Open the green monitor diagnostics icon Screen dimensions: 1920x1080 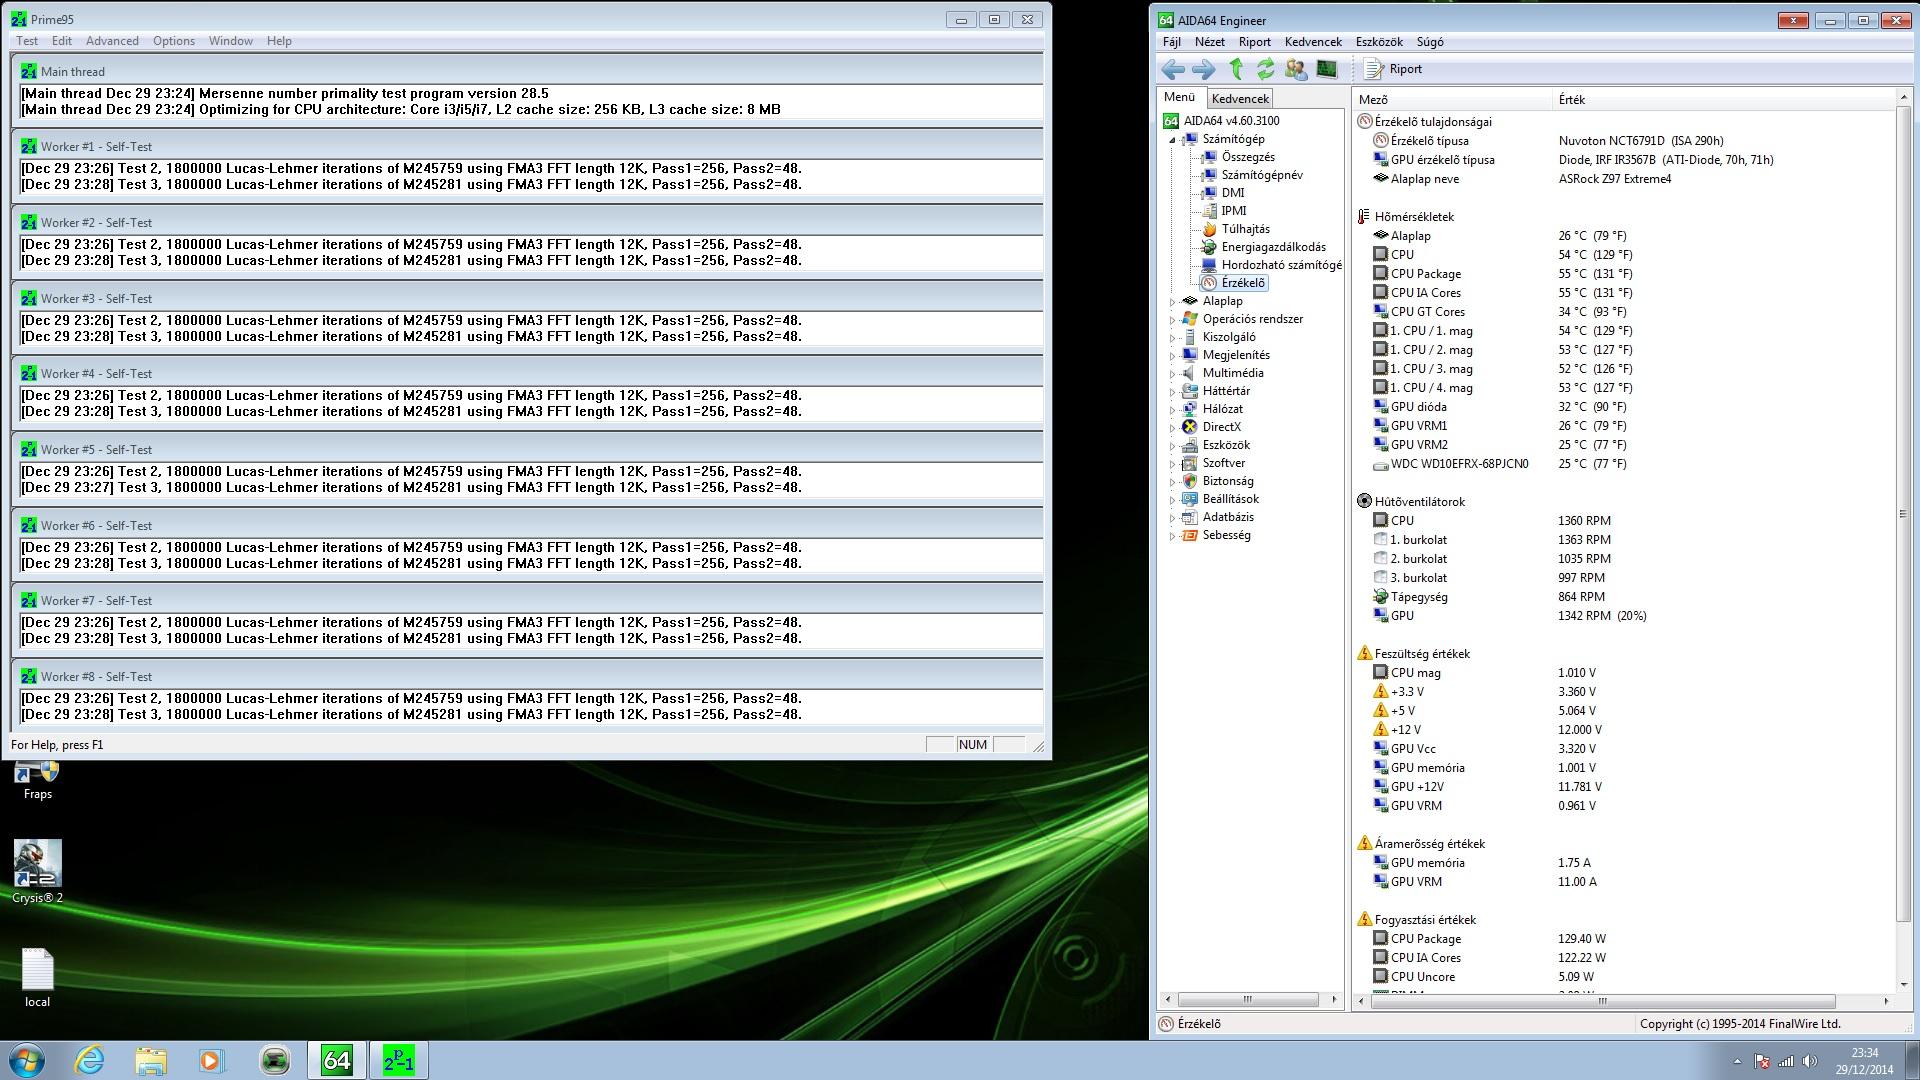tap(1327, 69)
